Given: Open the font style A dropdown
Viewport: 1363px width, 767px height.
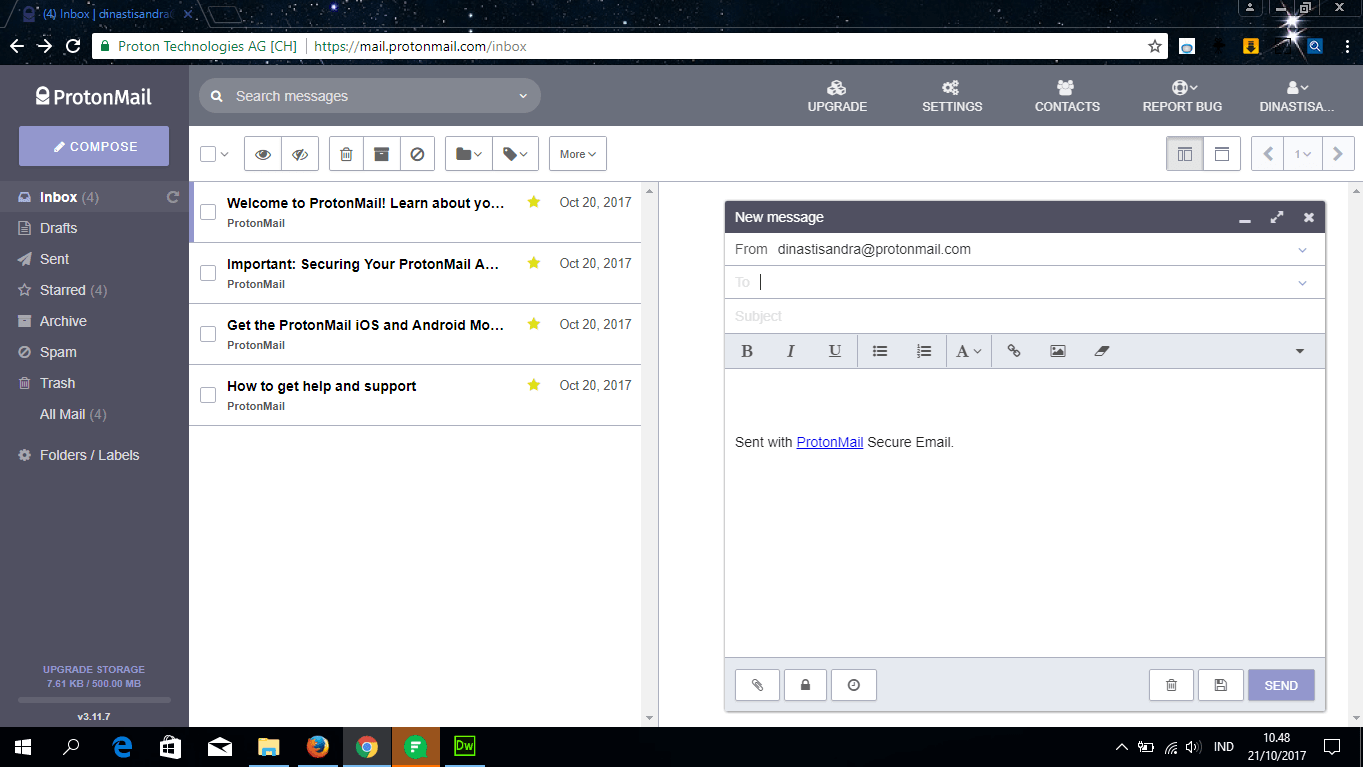Looking at the screenshot, I should click(969, 351).
